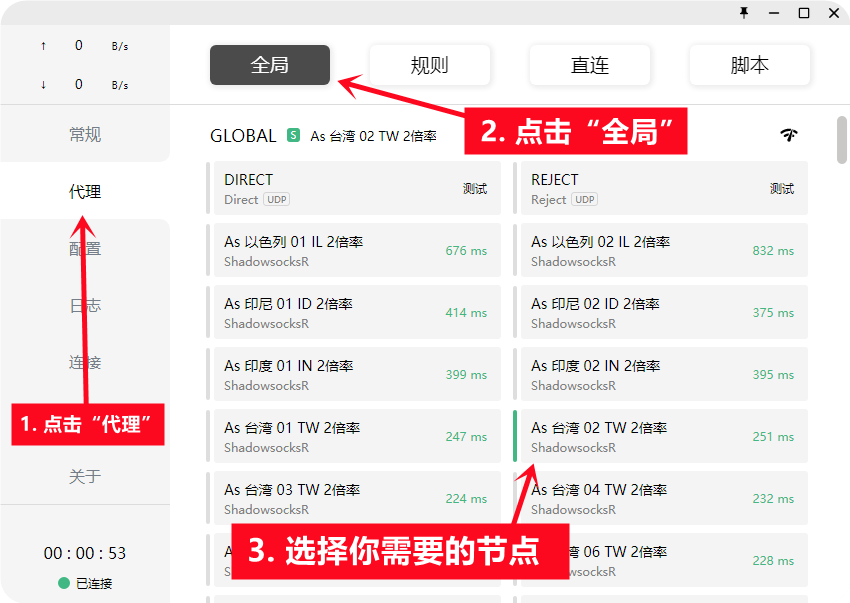This screenshot has height=603, width=850.
Task: Open the 常规 general section
Action: point(85,134)
